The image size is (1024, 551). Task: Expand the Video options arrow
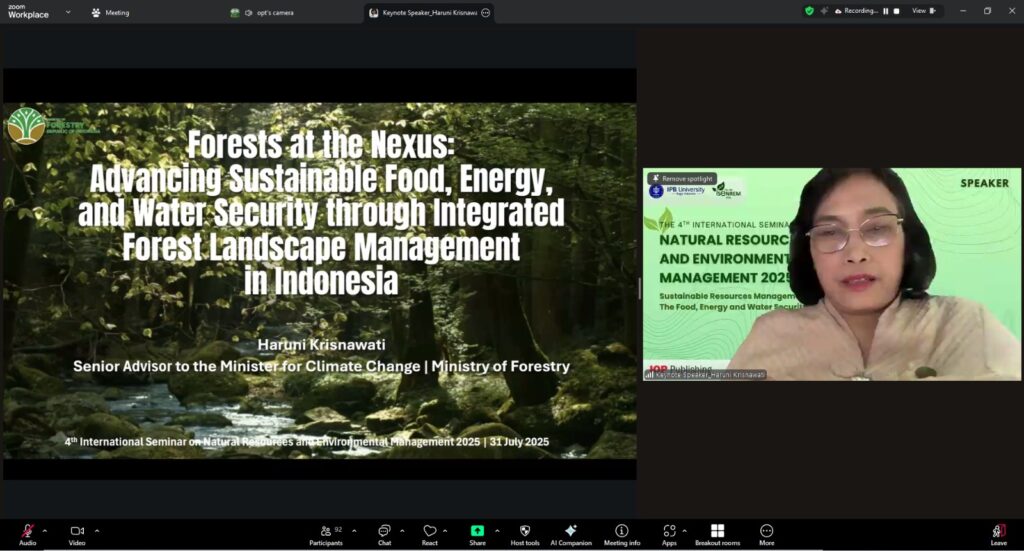point(96,531)
